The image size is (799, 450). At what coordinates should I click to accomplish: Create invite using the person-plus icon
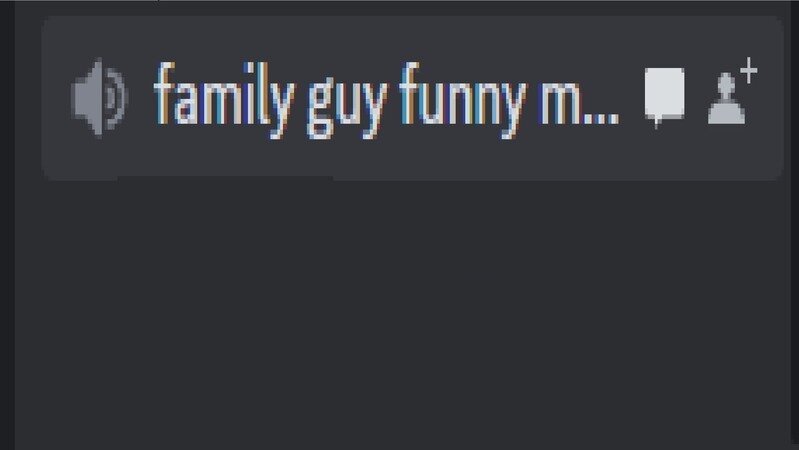(x=732, y=91)
